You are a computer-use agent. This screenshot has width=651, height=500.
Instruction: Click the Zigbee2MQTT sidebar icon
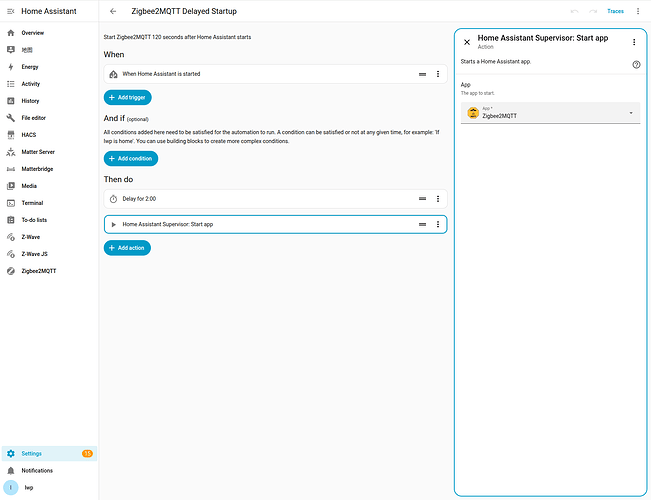[x=11, y=271]
